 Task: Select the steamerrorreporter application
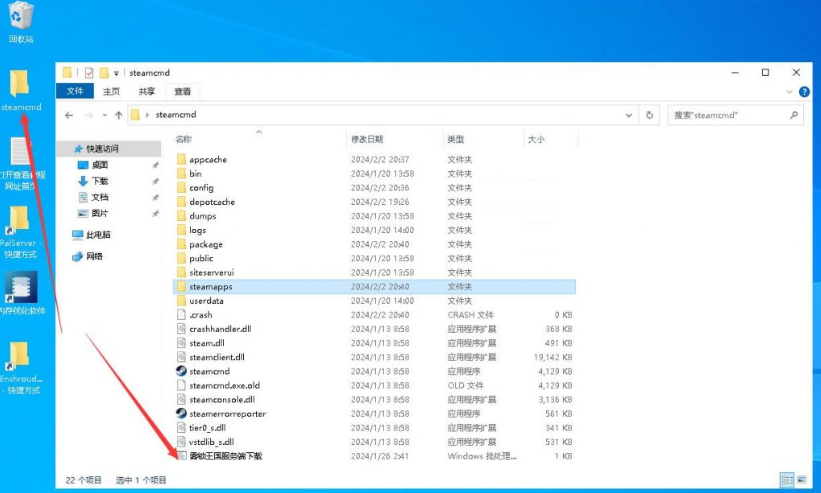point(227,413)
